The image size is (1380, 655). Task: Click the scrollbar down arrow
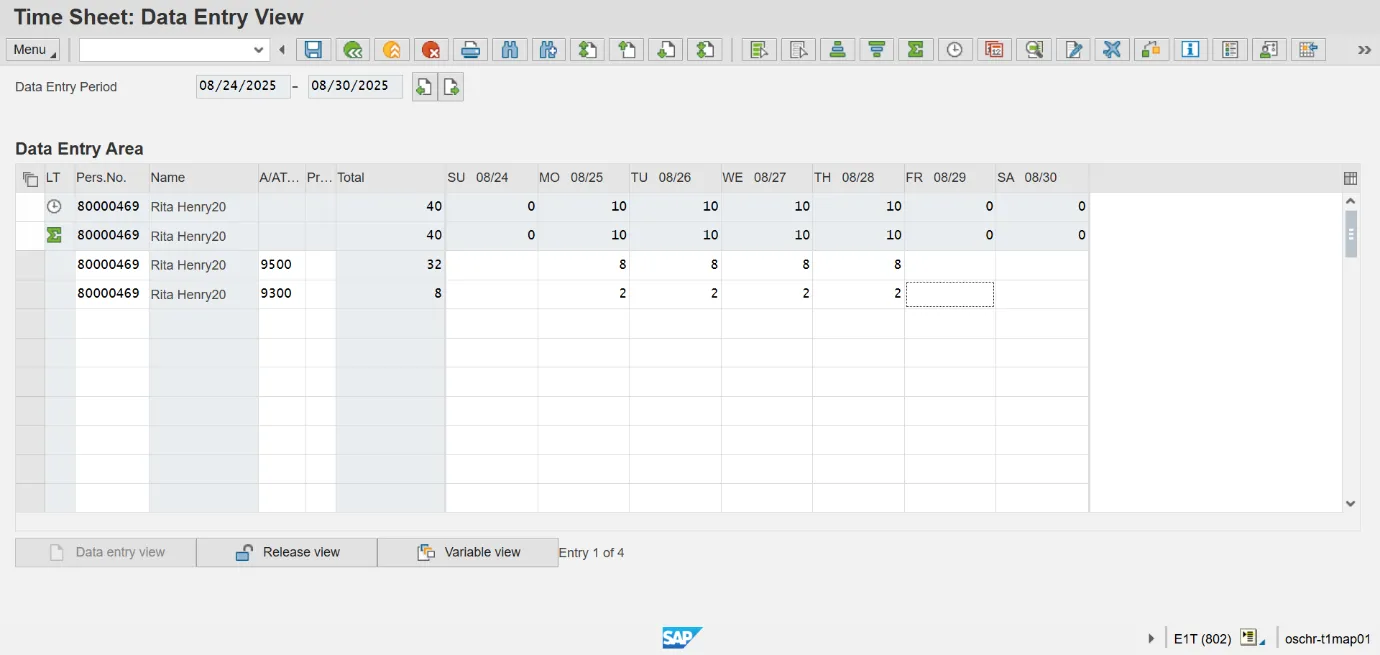click(x=1351, y=504)
